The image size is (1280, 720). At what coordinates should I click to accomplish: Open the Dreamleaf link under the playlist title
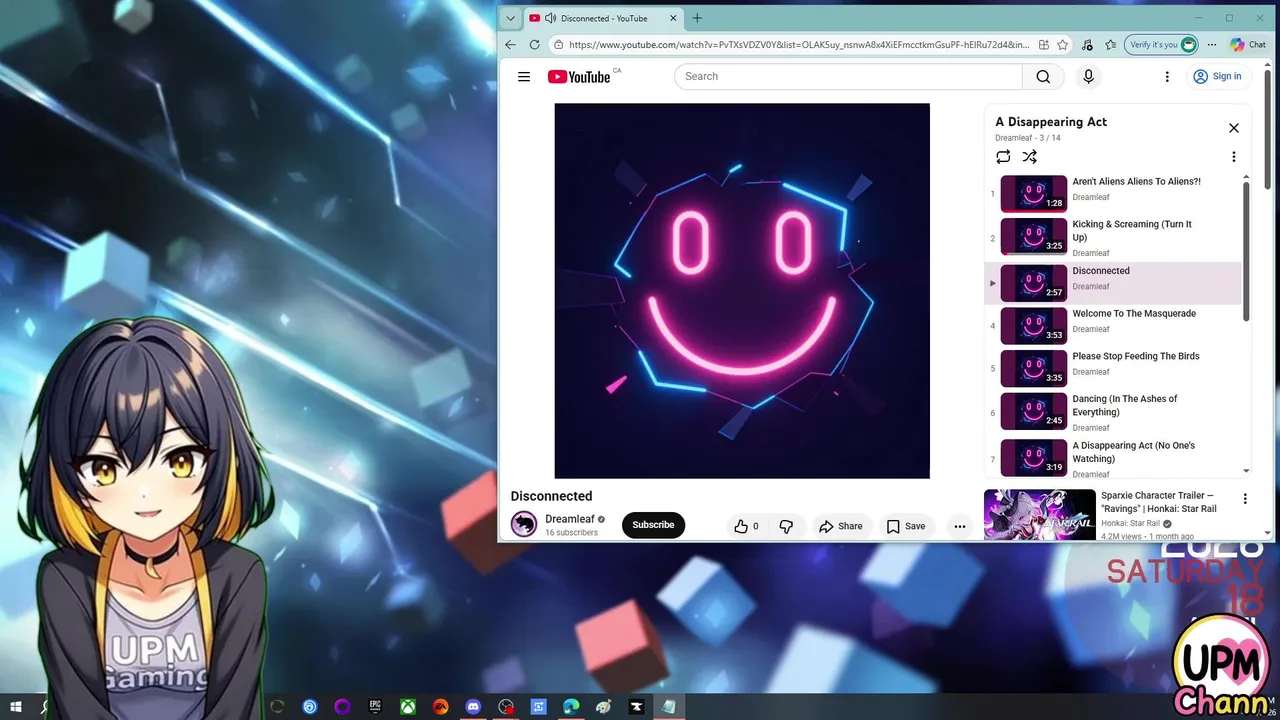1013,138
